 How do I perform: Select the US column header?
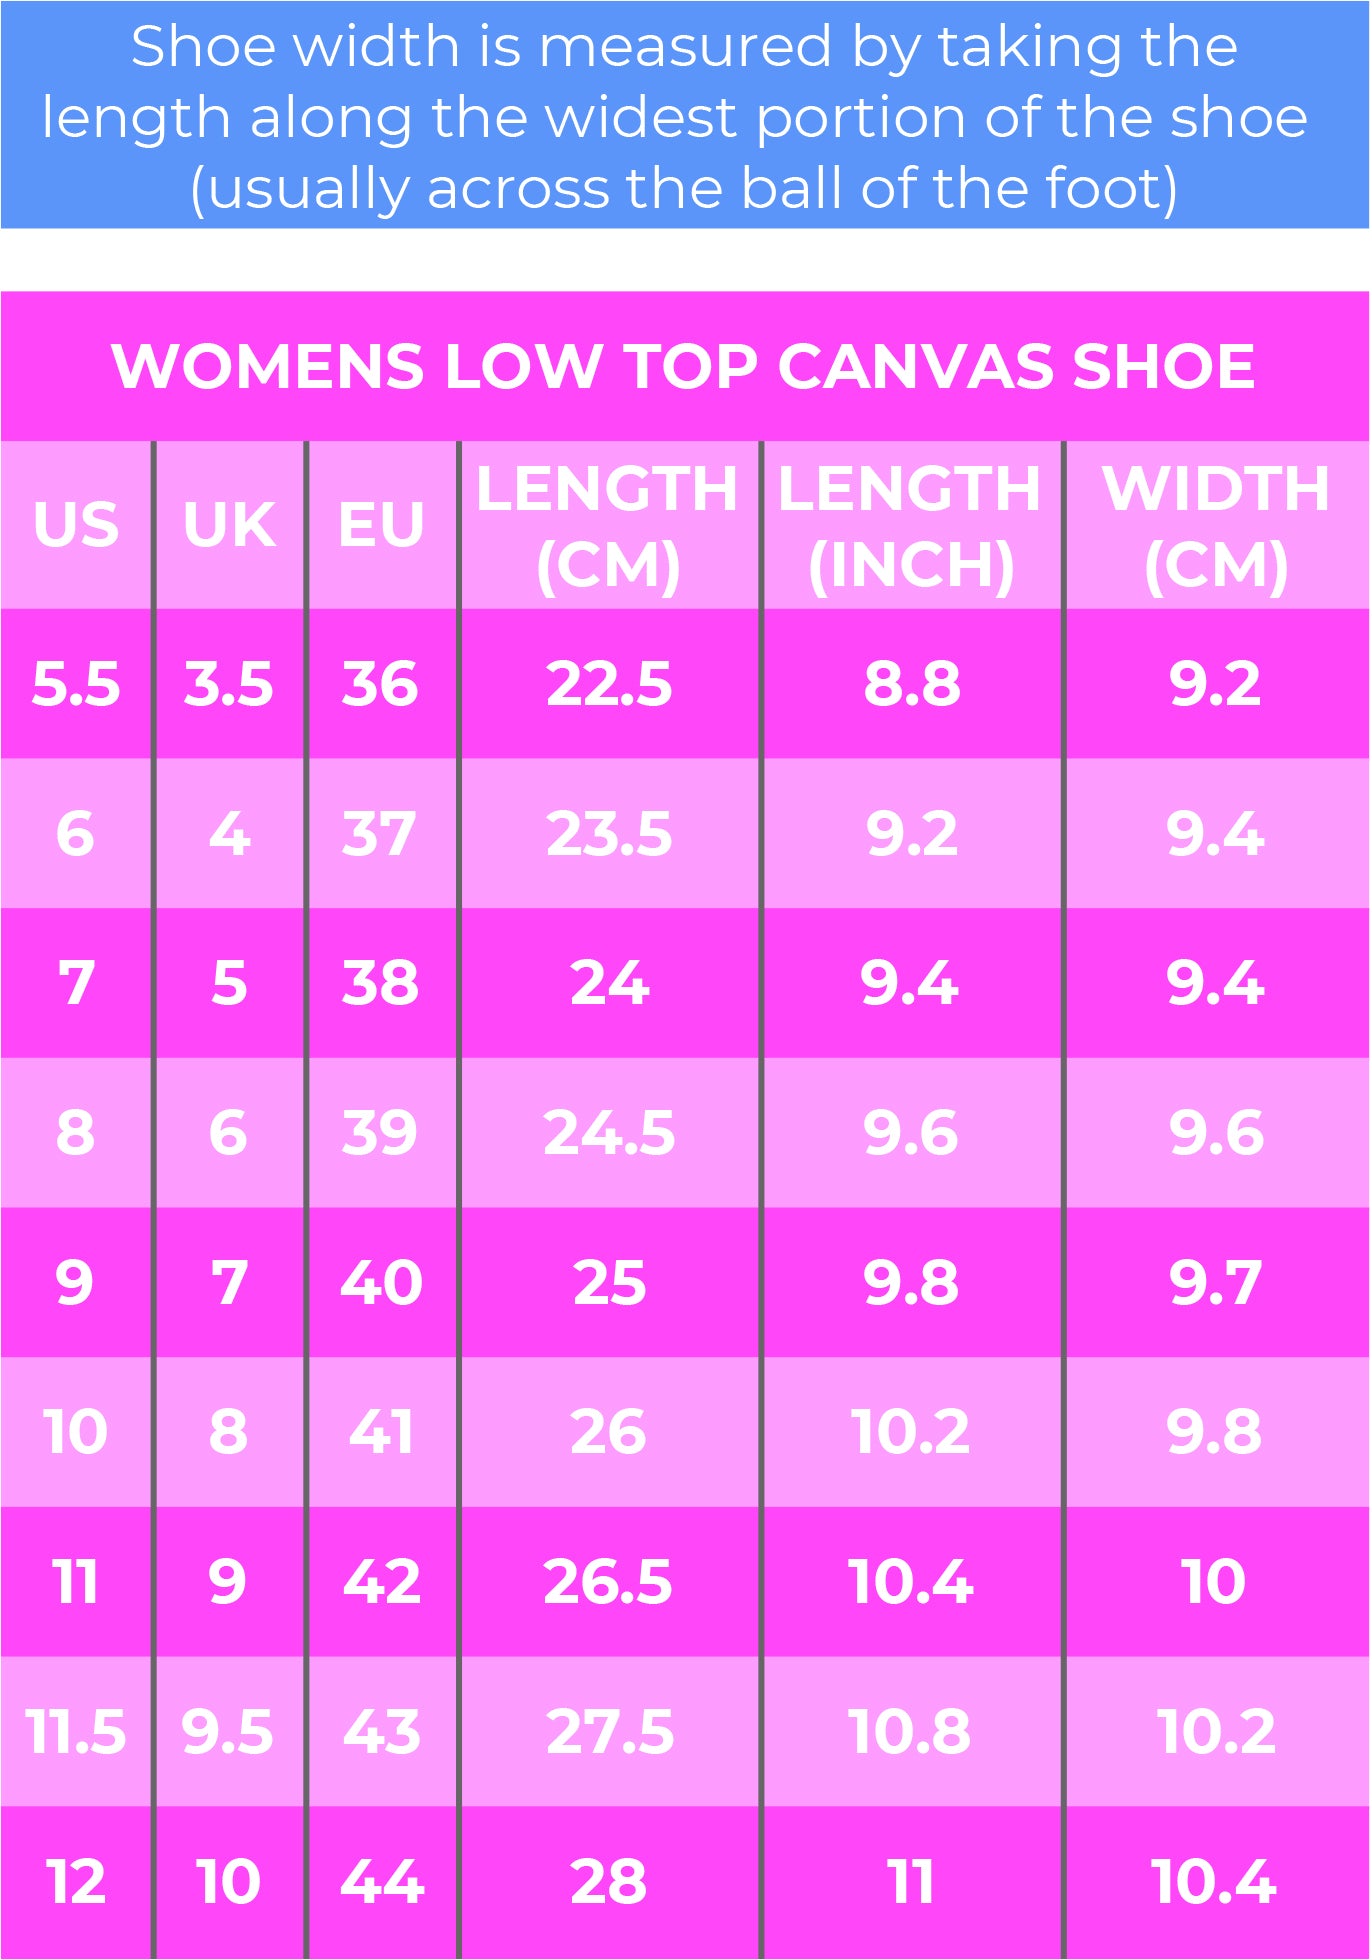coord(76,525)
